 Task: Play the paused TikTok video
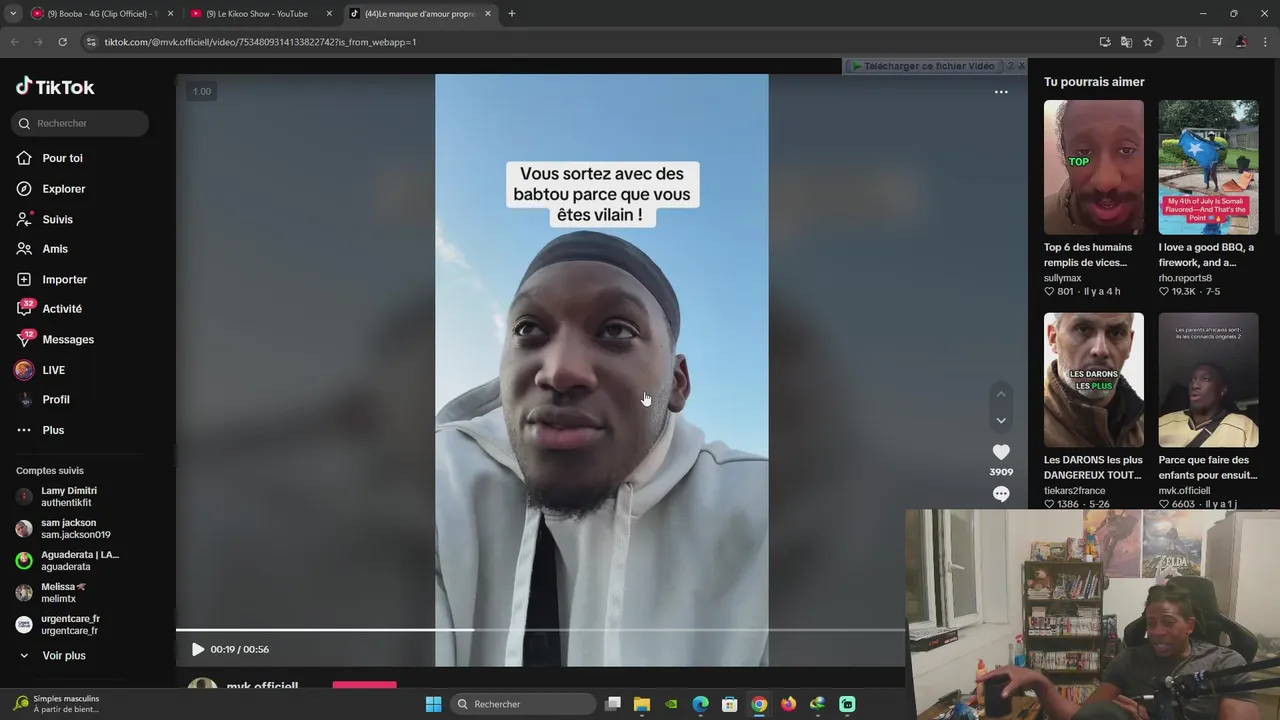pyautogui.click(x=197, y=649)
